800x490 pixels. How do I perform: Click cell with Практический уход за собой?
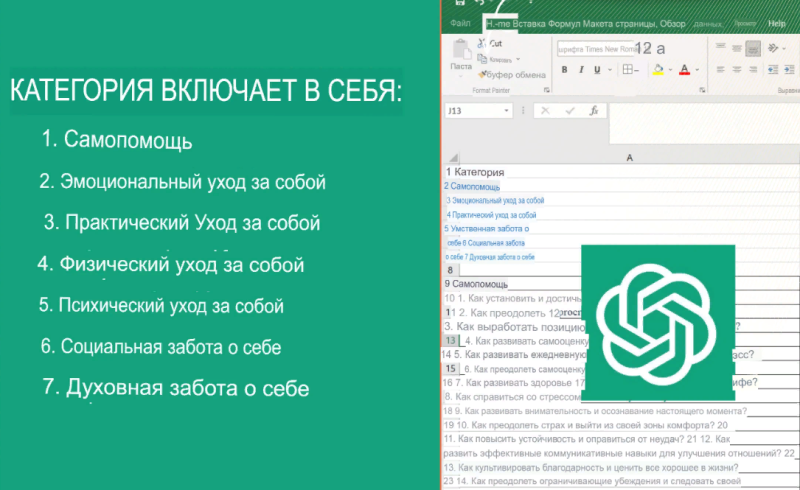pos(494,215)
